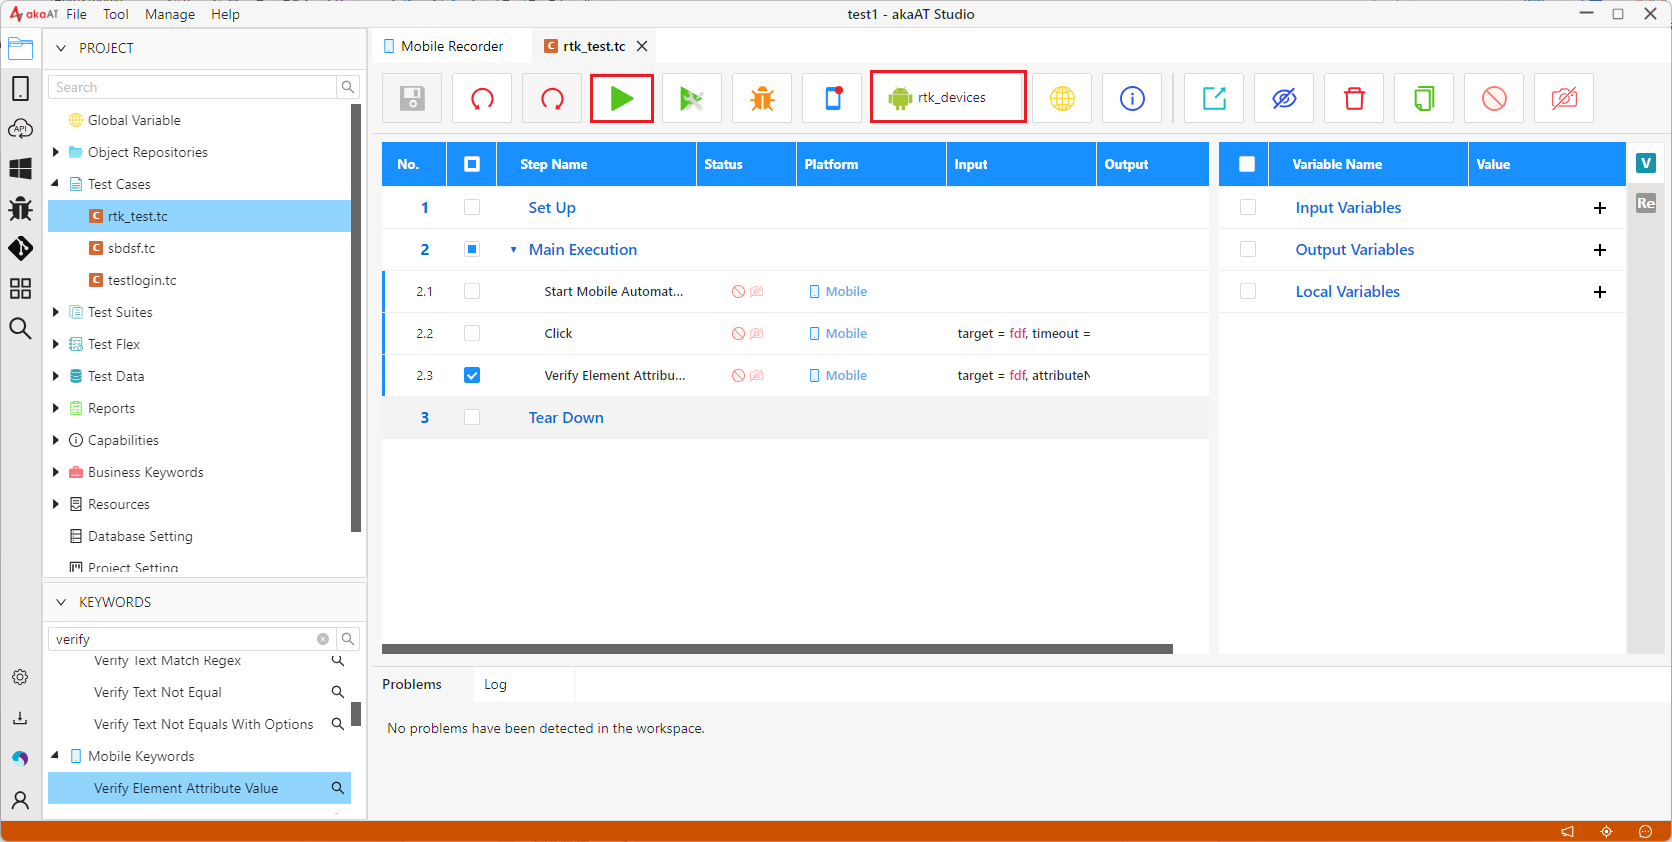The width and height of the screenshot is (1672, 842).
Task: Delete step with red trash icon
Action: [1354, 98]
